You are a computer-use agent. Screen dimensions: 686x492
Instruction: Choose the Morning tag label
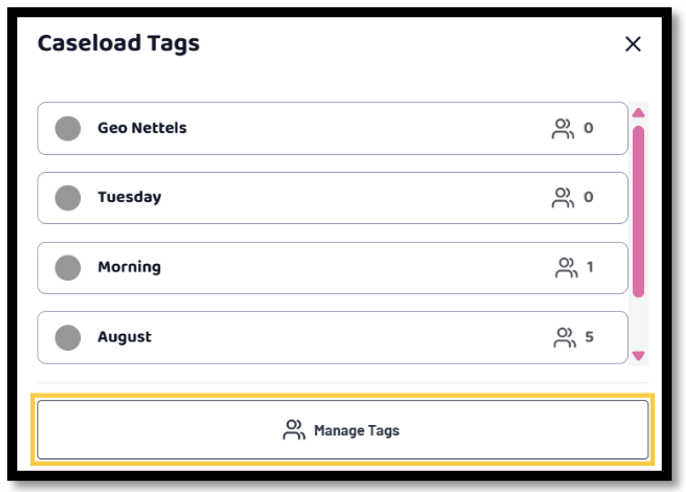[x=130, y=267]
